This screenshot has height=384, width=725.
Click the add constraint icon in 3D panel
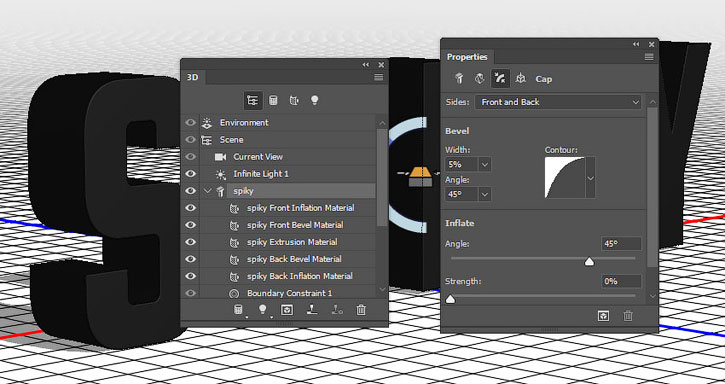(x=337, y=310)
